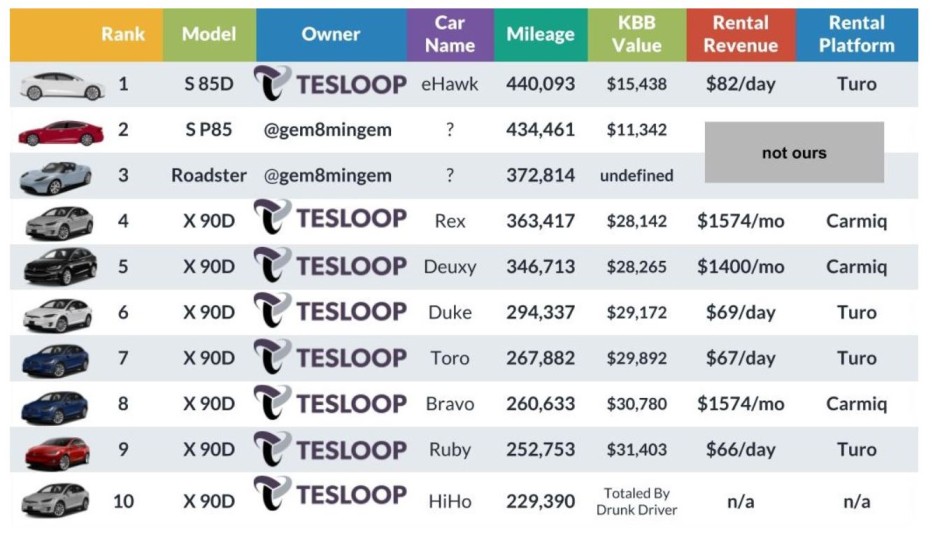Click the Tesloop logo in the Rex row
The height and width of the screenshot is (547, 933).
tap(330, 219)
